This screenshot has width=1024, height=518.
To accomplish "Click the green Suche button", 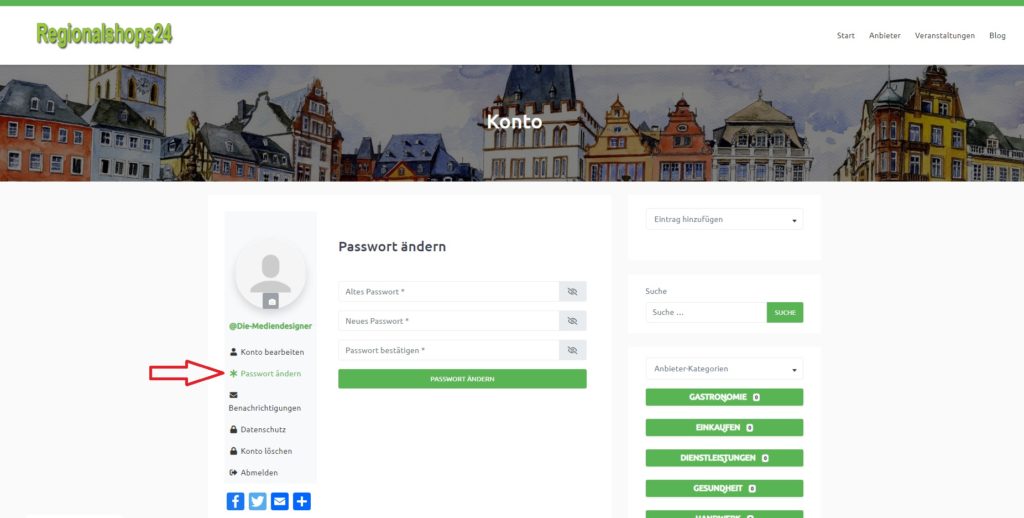I will 785,312.
